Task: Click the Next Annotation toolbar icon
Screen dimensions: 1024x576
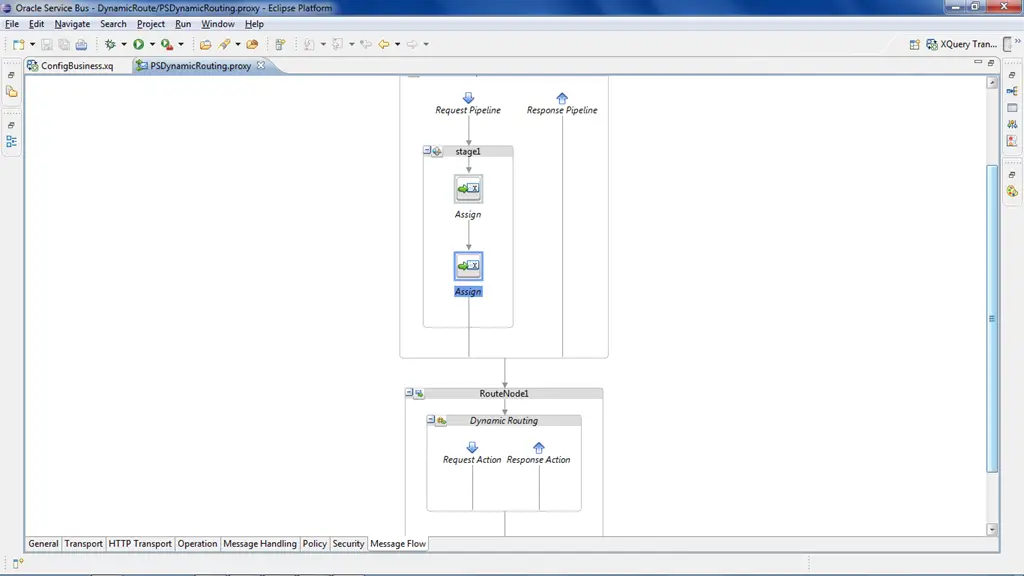Action: [309, 44]
